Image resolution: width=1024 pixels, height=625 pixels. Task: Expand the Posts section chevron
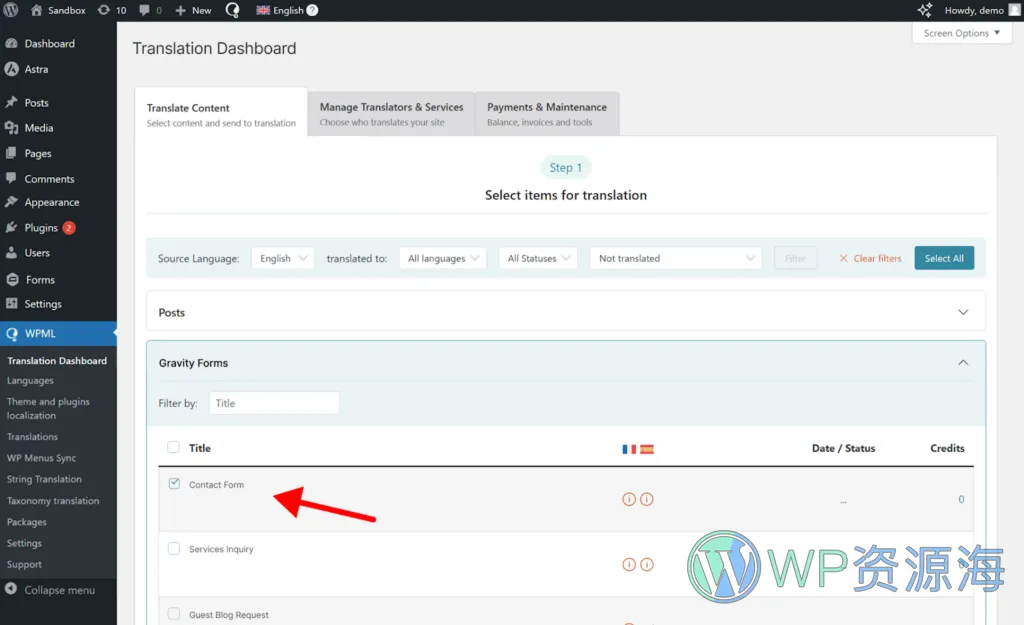coord(963,312)
